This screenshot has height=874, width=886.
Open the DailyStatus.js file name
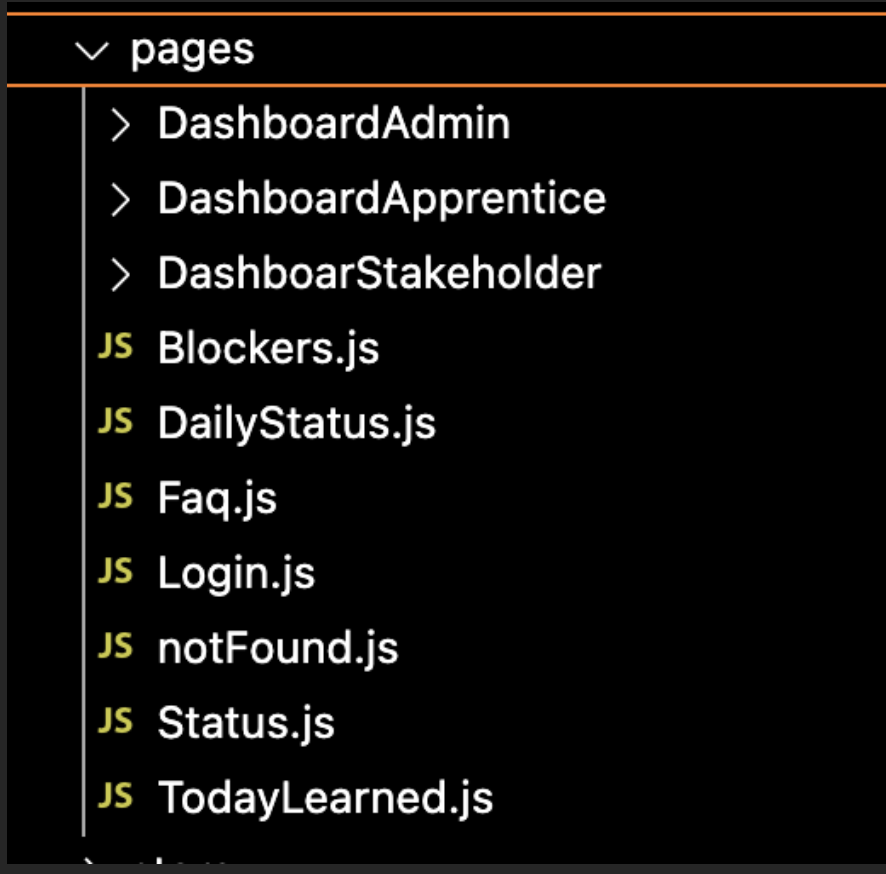coord(296,424)
